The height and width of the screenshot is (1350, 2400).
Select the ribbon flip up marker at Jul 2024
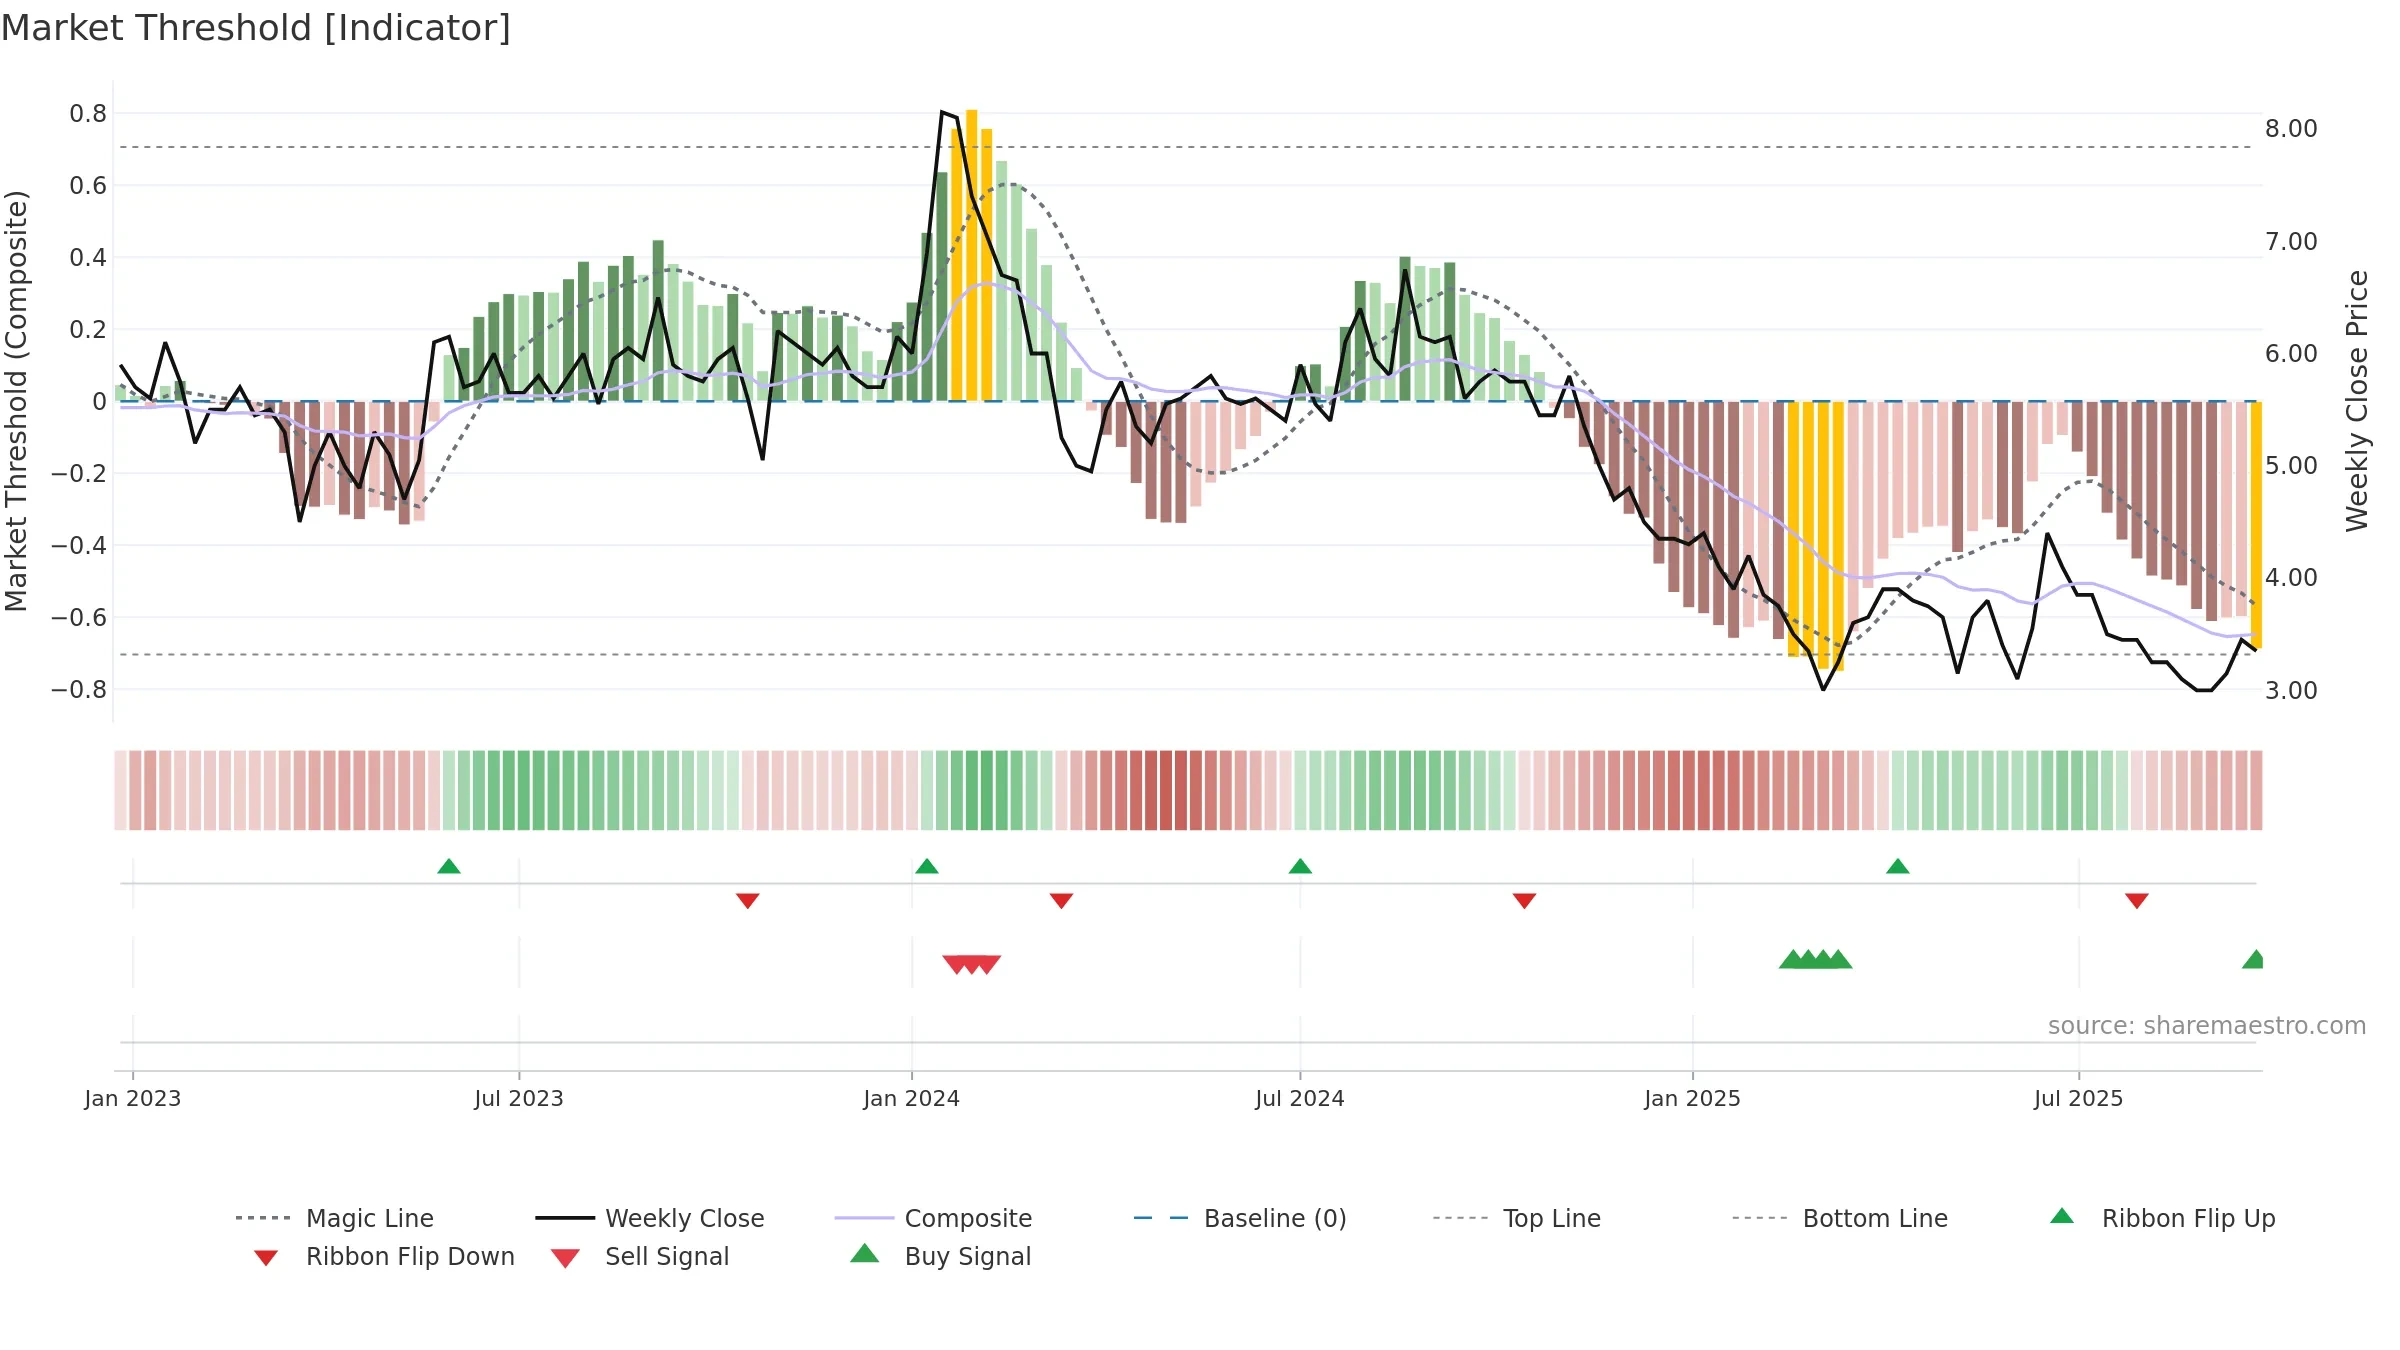[1300, 866]
